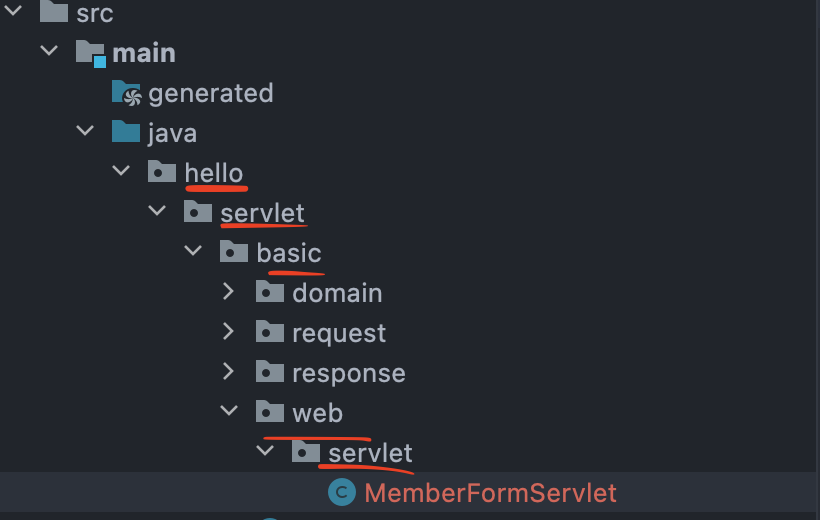
Task: Collapse the main folder
Action: click(x=49, y=51)
